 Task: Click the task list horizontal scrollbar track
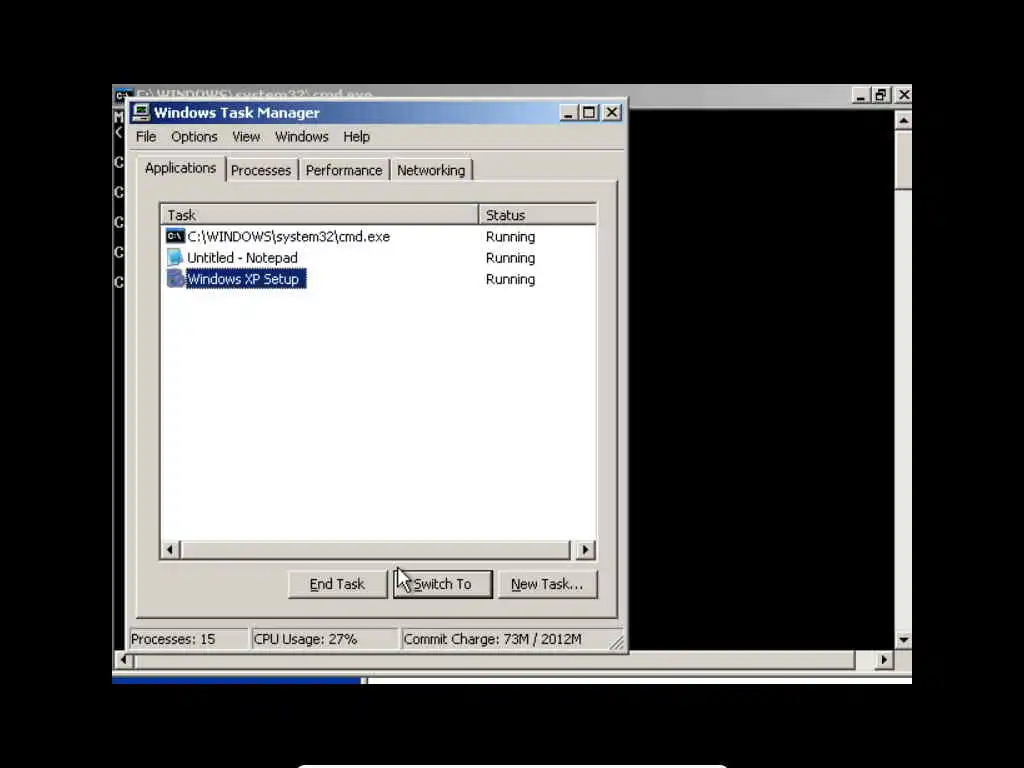pyautogui.click(x=376, y=550)
